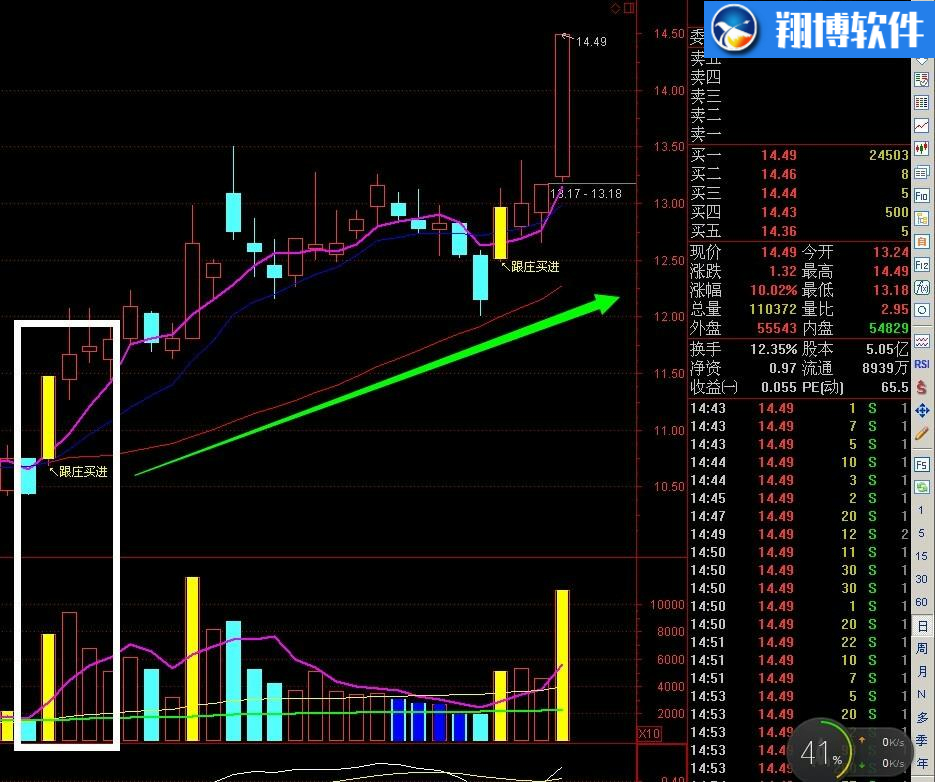Click the 买一 volume 24503
Screen dimensions: 935x782
[x=888, y=156]
